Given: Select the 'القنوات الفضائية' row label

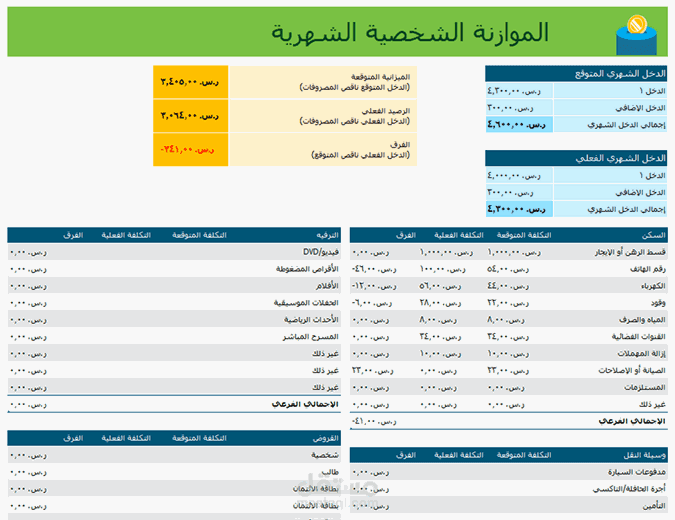Looking at the screenshot, I should [x=639, y=337].
